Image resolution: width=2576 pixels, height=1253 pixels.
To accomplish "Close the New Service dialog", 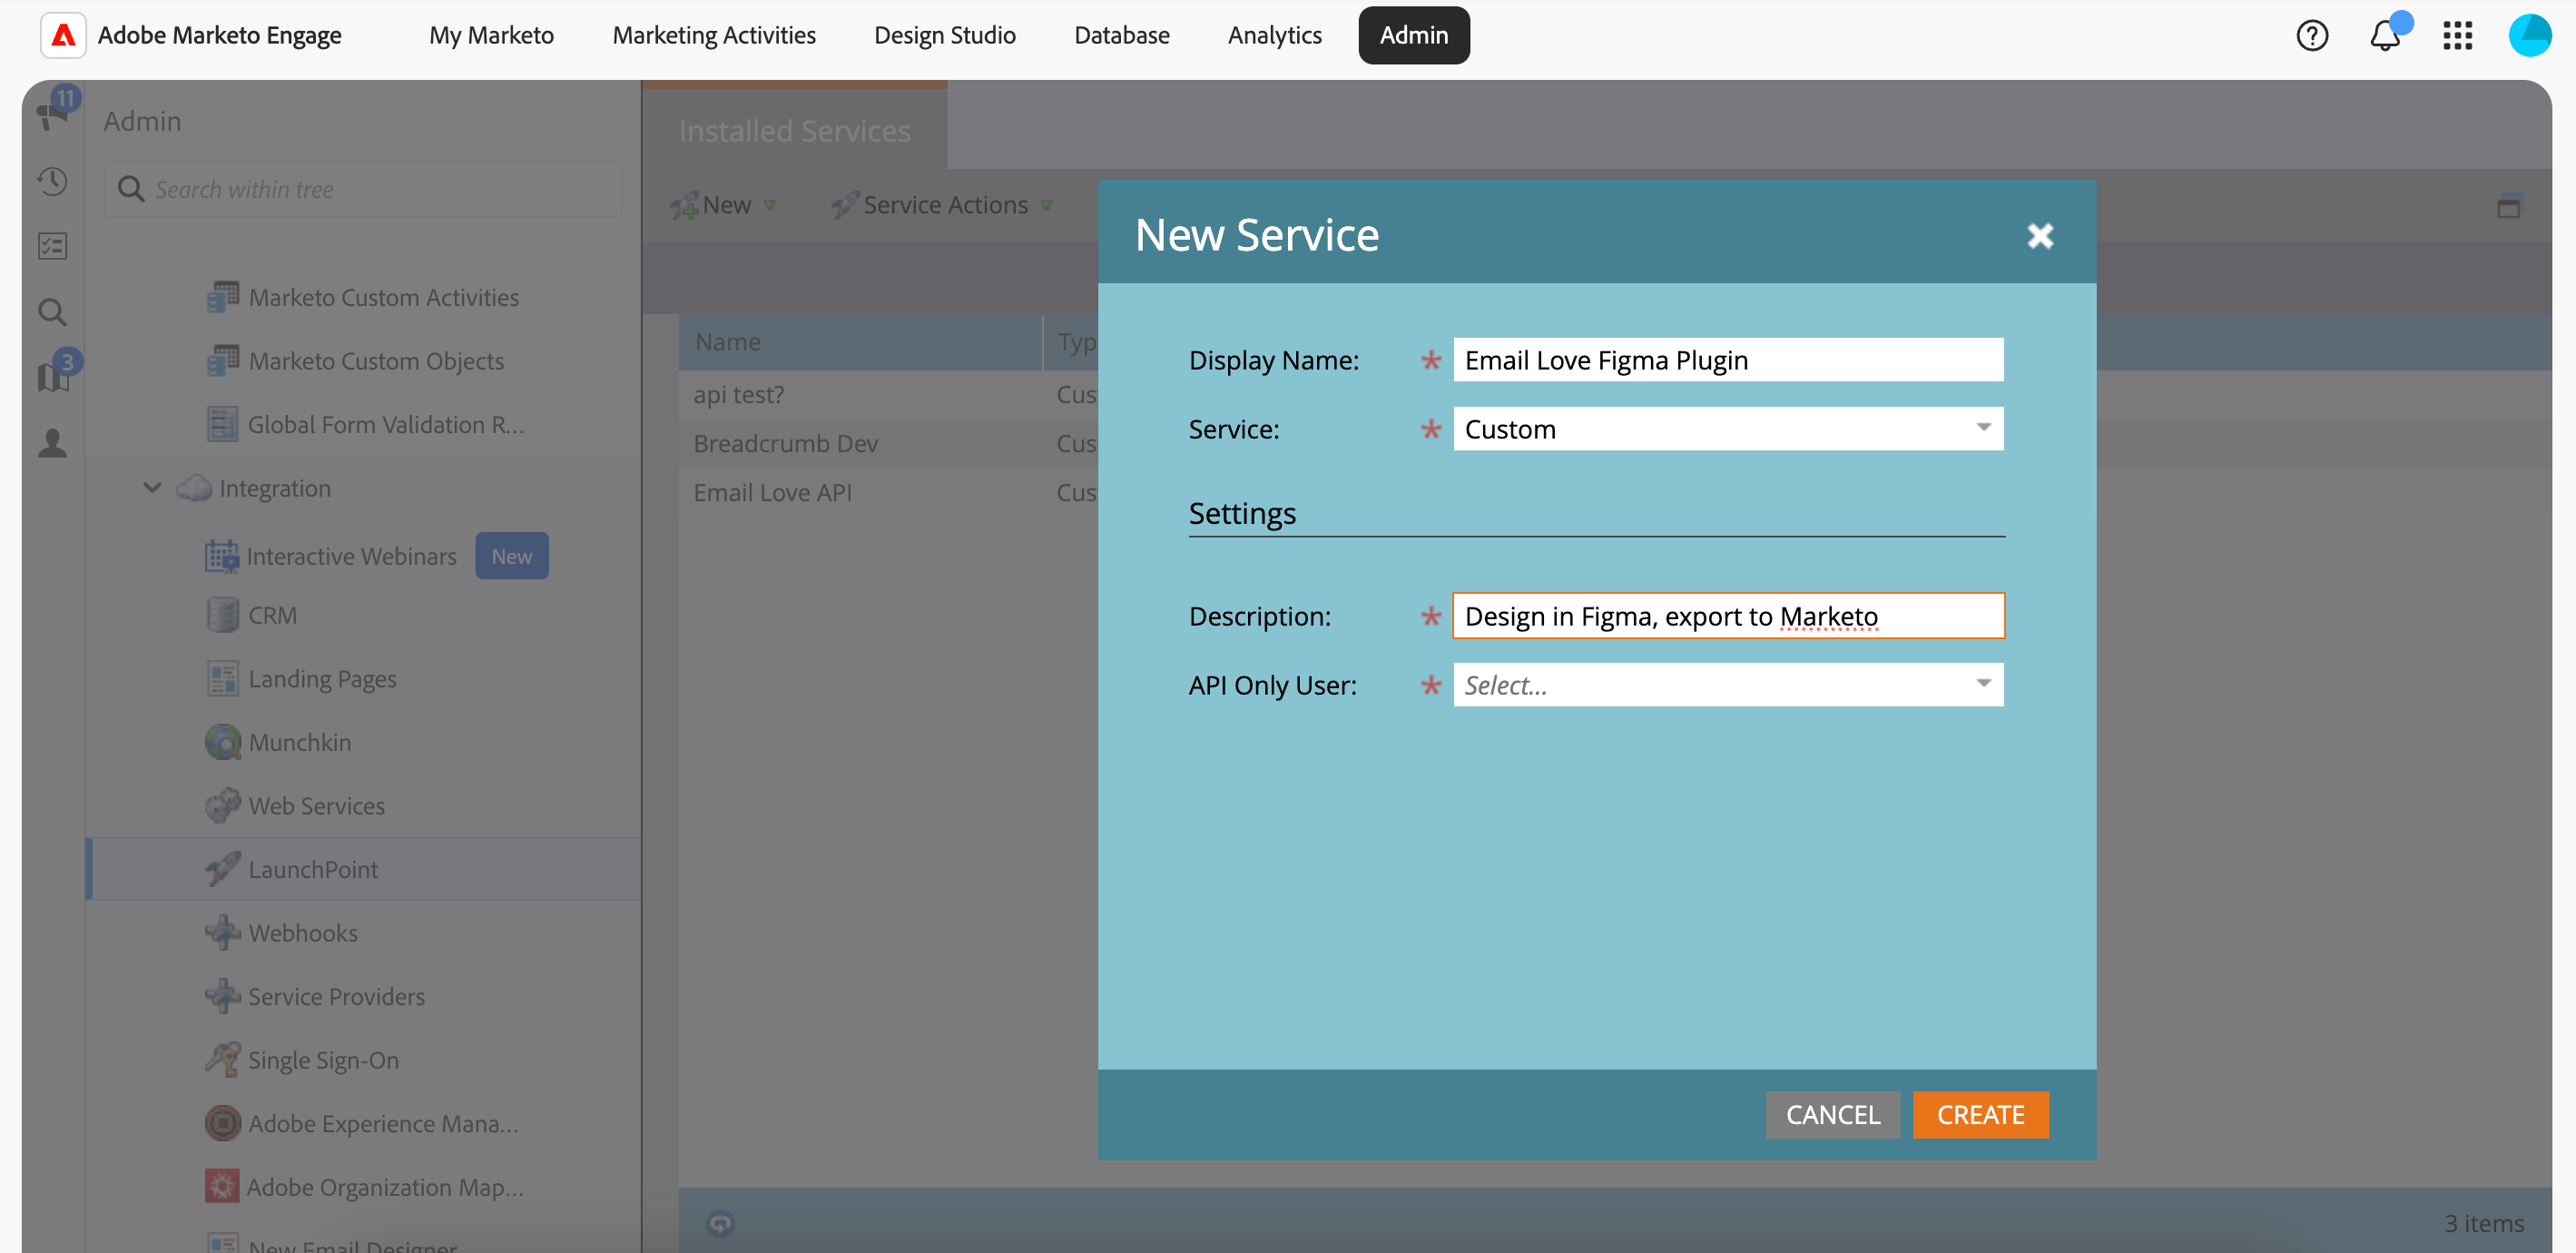I will 2039,236.
